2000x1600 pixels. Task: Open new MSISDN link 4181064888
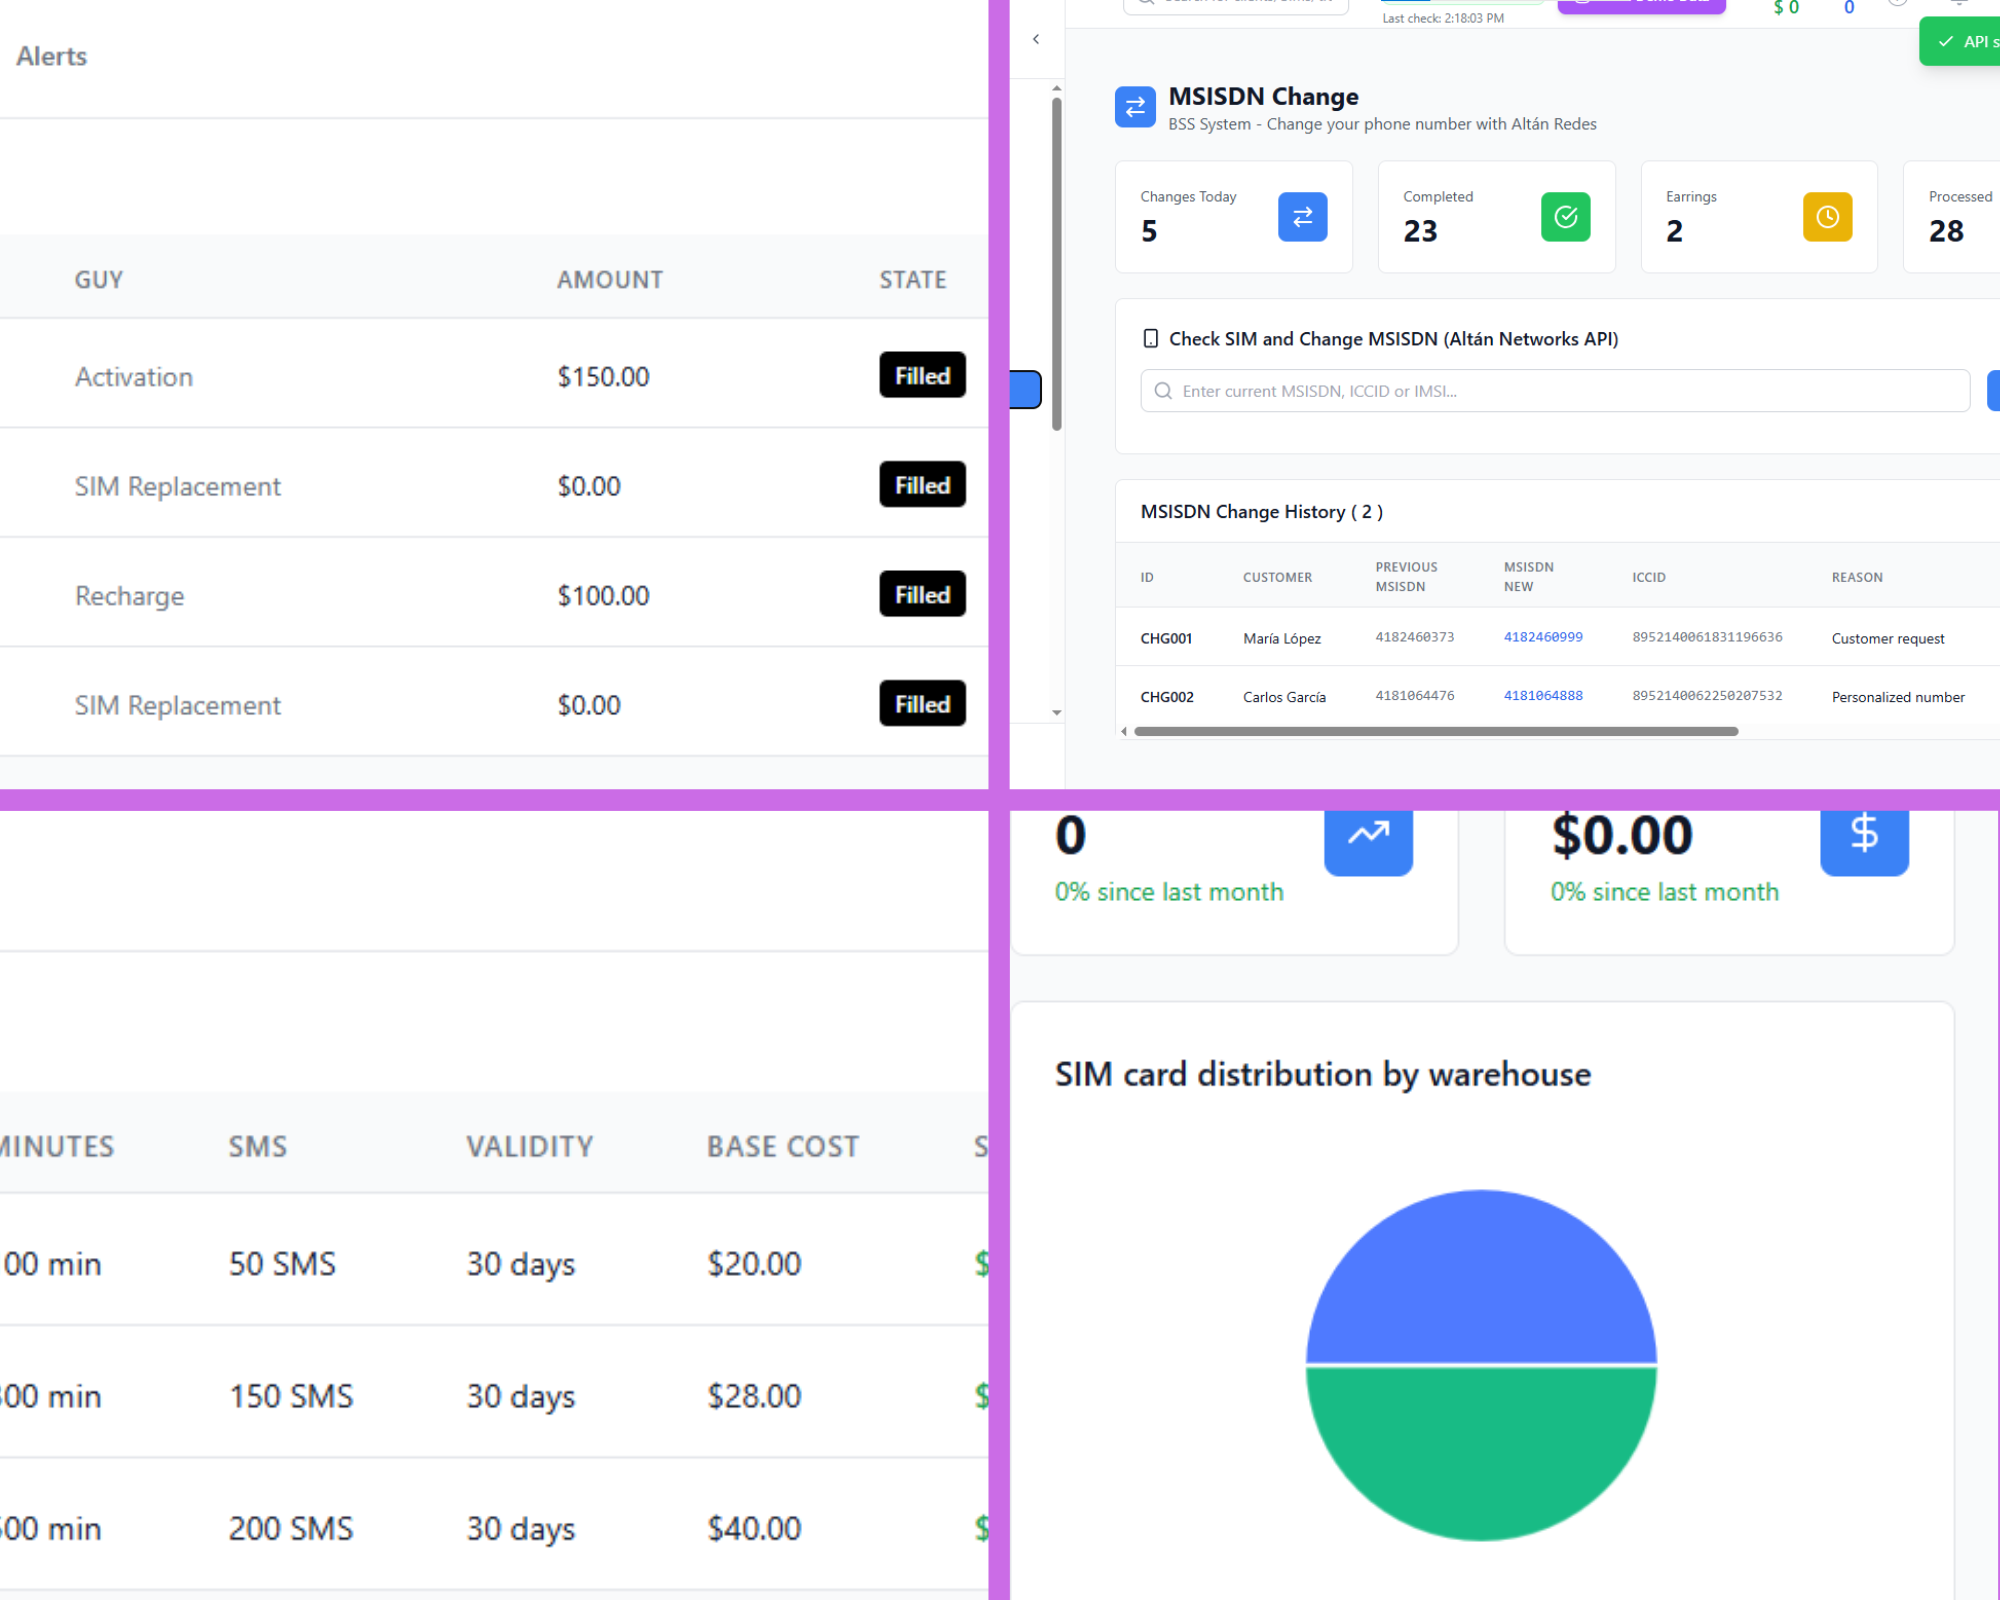point(1542,696)
